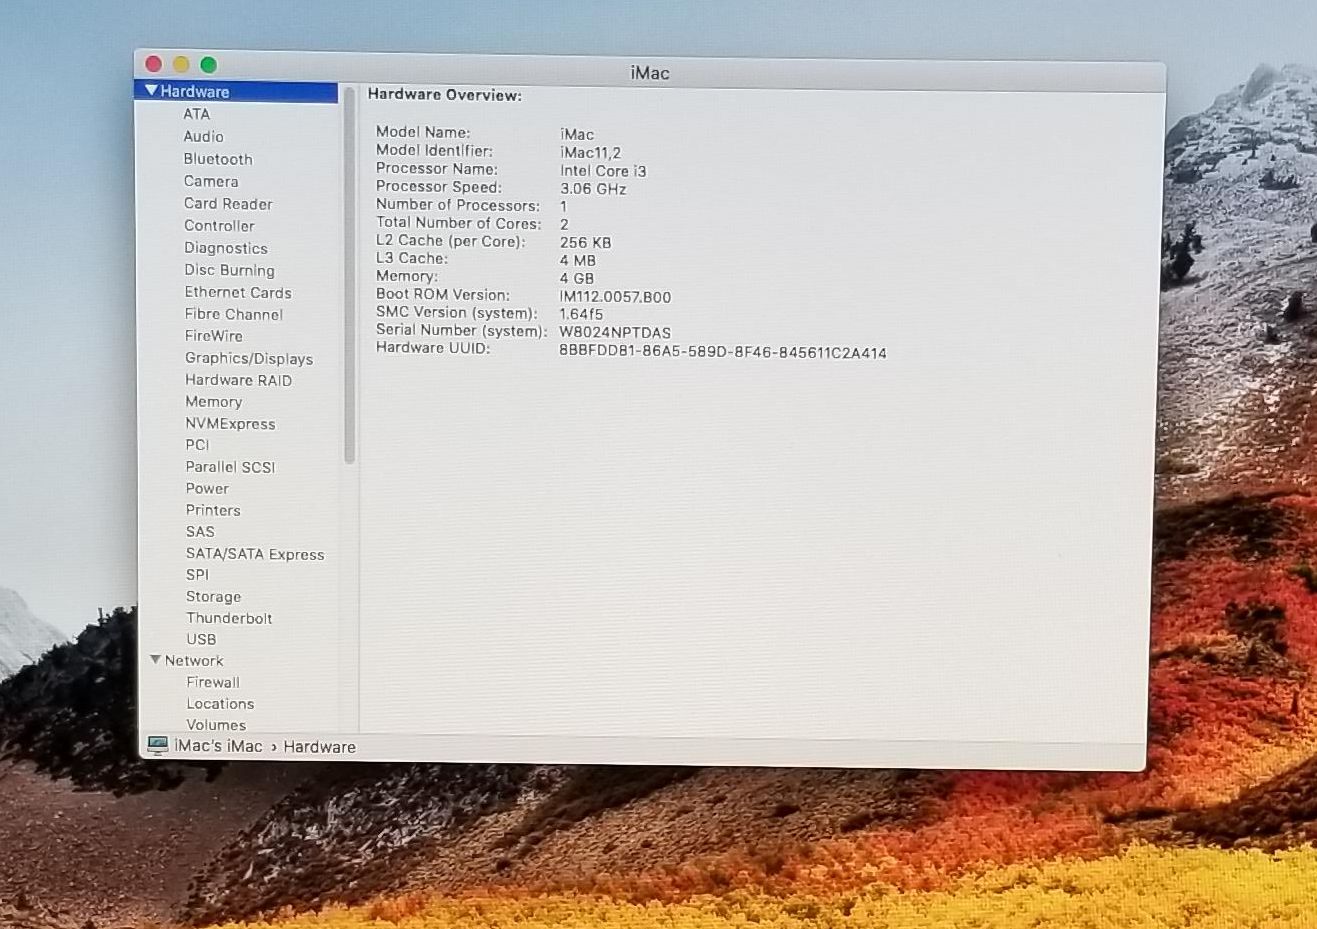
Task: Click iMac's iMac in path bar
Action: [218, 746]
